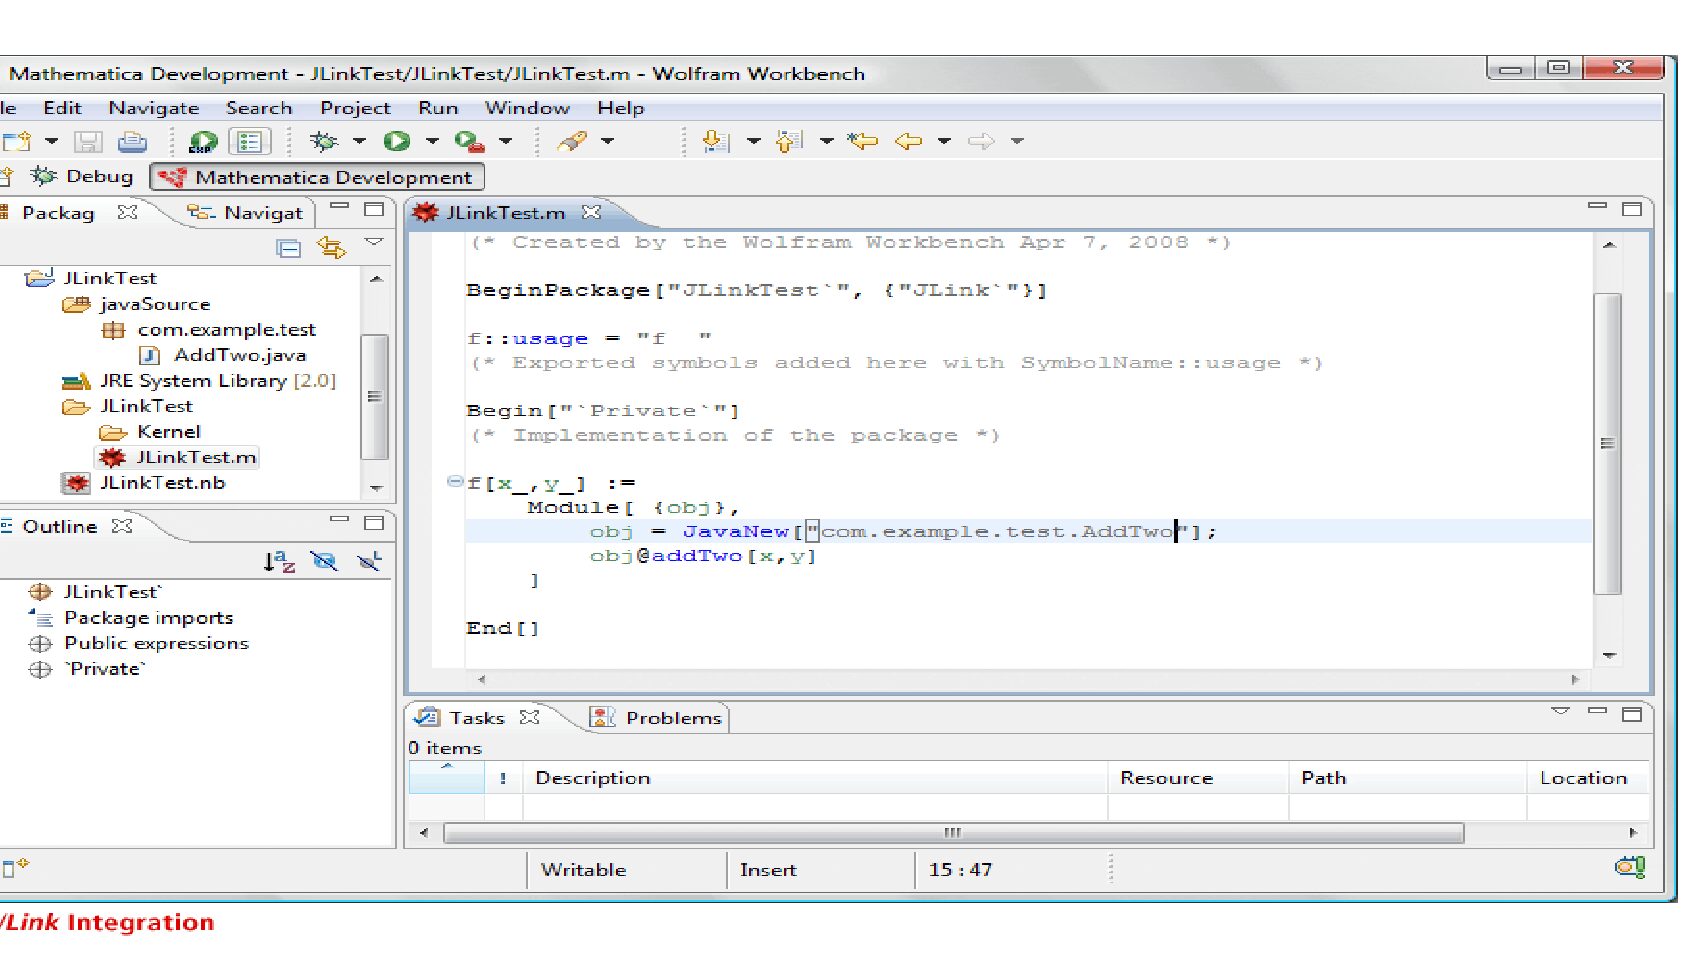Viewport: 1707px width, 960px height.
Task: Switch to the Debug perspective
Action: click(x=82, y=177)
